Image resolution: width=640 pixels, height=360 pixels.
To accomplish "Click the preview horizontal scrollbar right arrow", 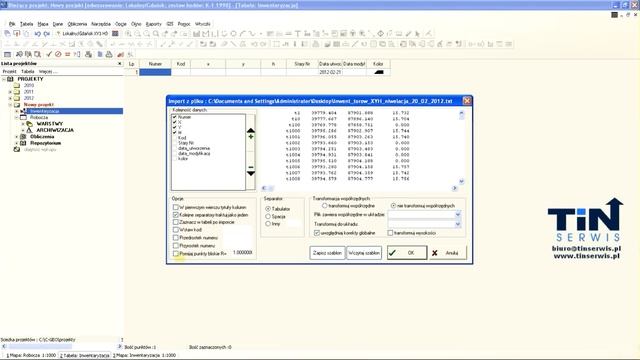I will pos(454,188).
